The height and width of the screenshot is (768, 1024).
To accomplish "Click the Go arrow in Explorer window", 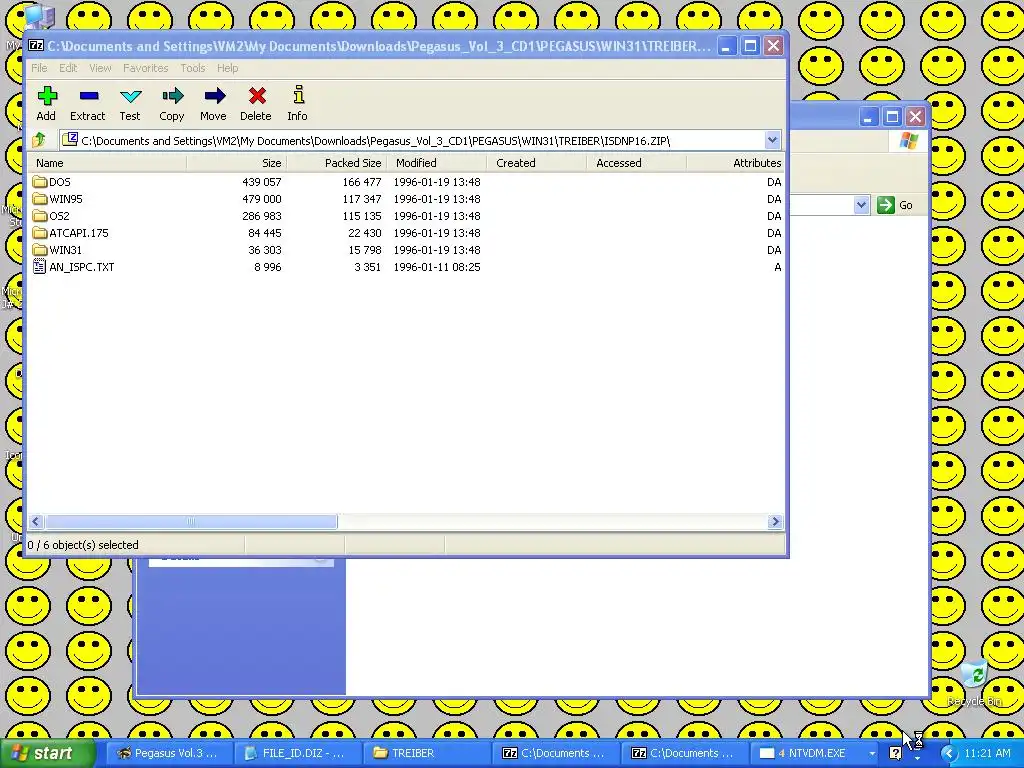I will tap(886, 205).
